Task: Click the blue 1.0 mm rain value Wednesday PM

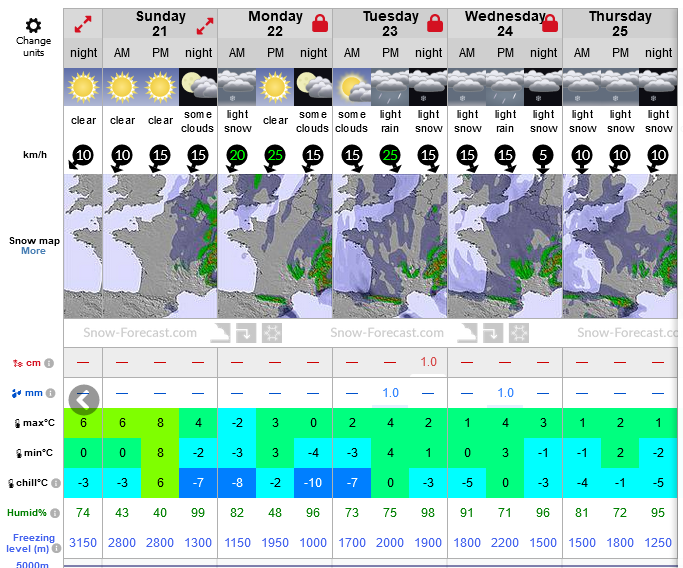Action: (x=505, y=393)
